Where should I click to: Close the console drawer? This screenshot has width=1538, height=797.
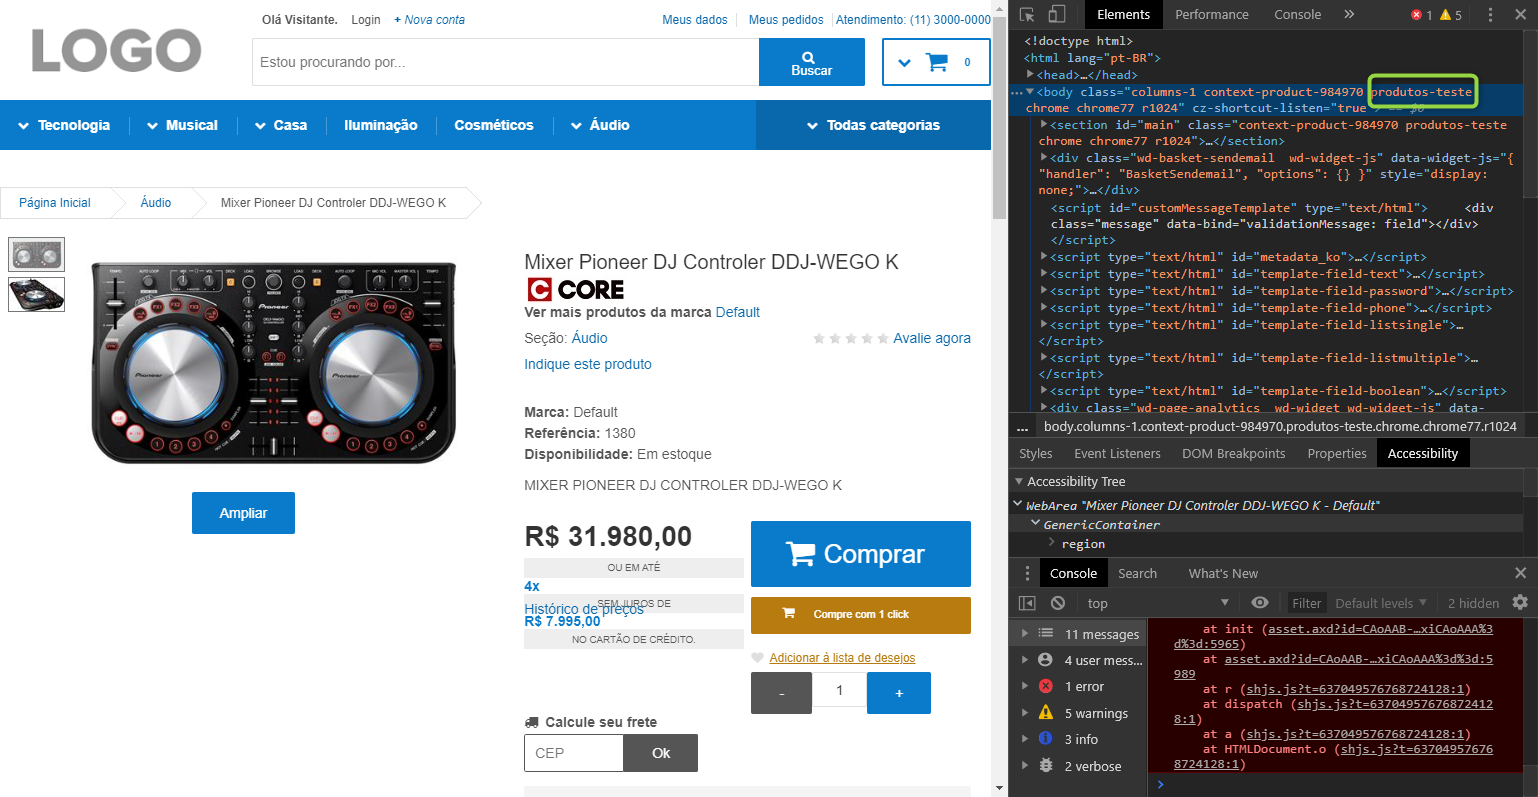tap(1520, 573)
